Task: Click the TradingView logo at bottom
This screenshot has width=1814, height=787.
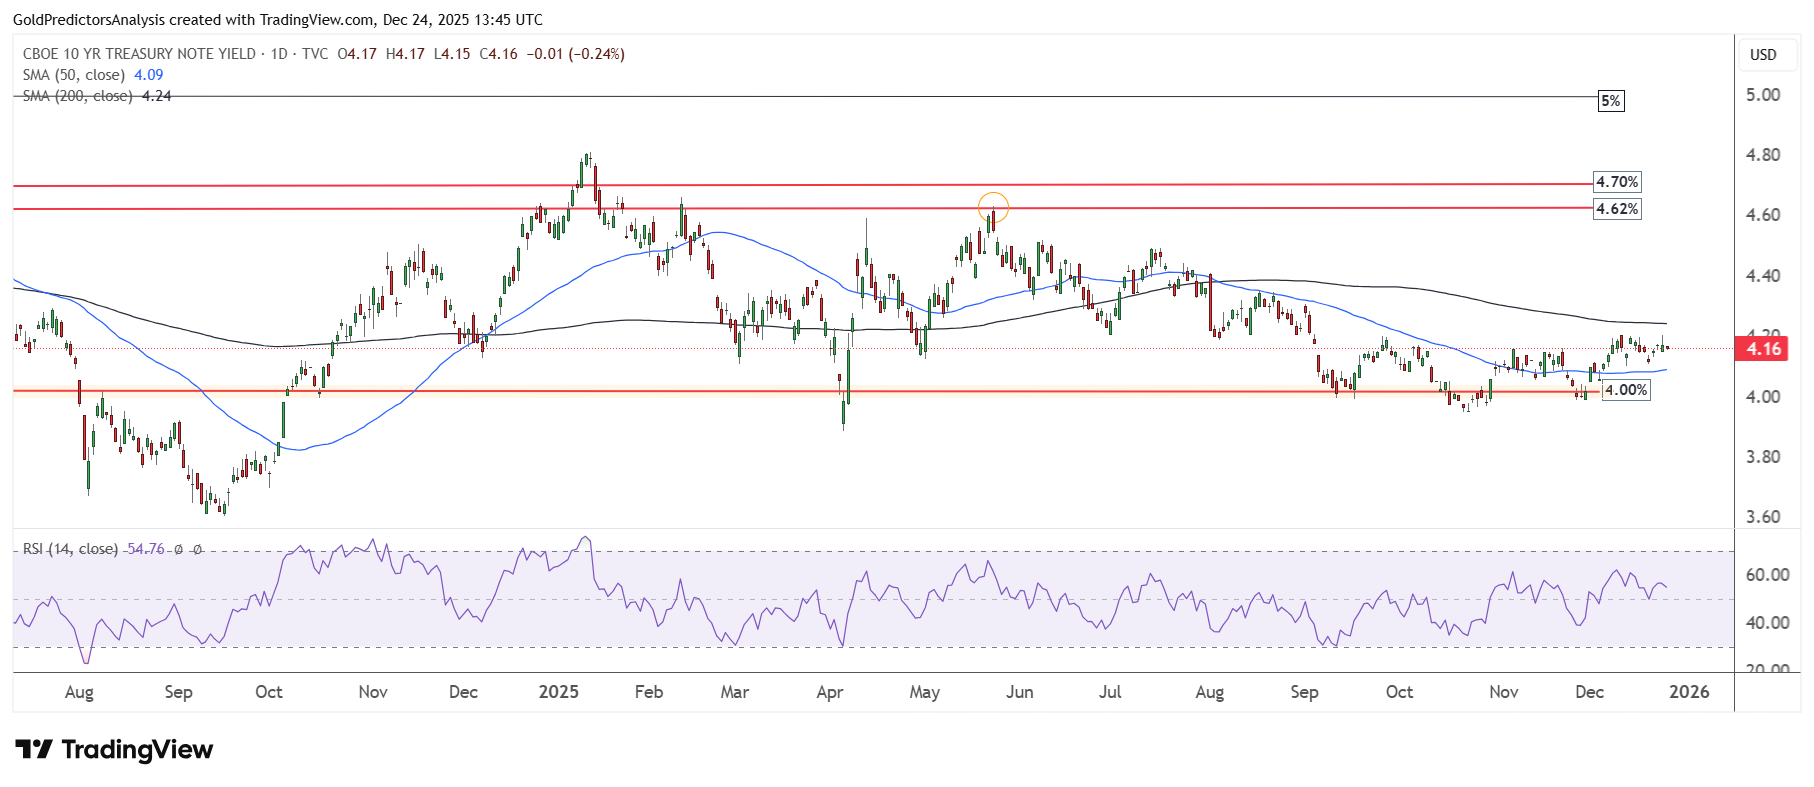Action: pyautogui.click(x=114, y=749)
